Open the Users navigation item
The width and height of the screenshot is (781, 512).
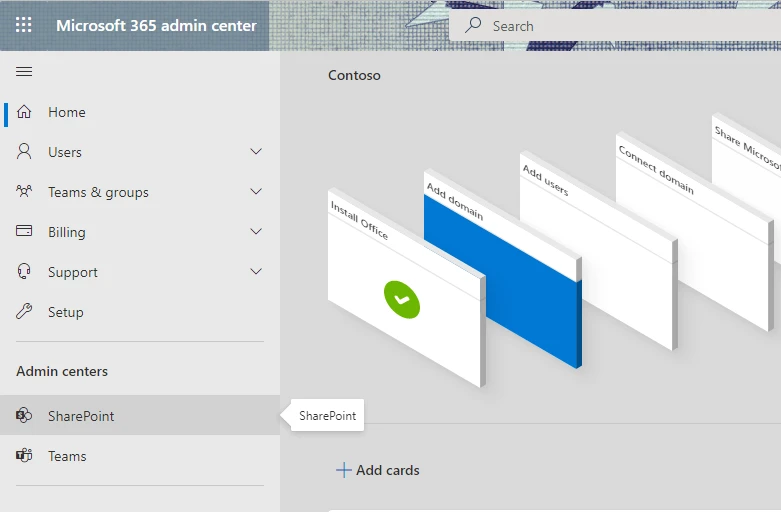pos(140,152)
